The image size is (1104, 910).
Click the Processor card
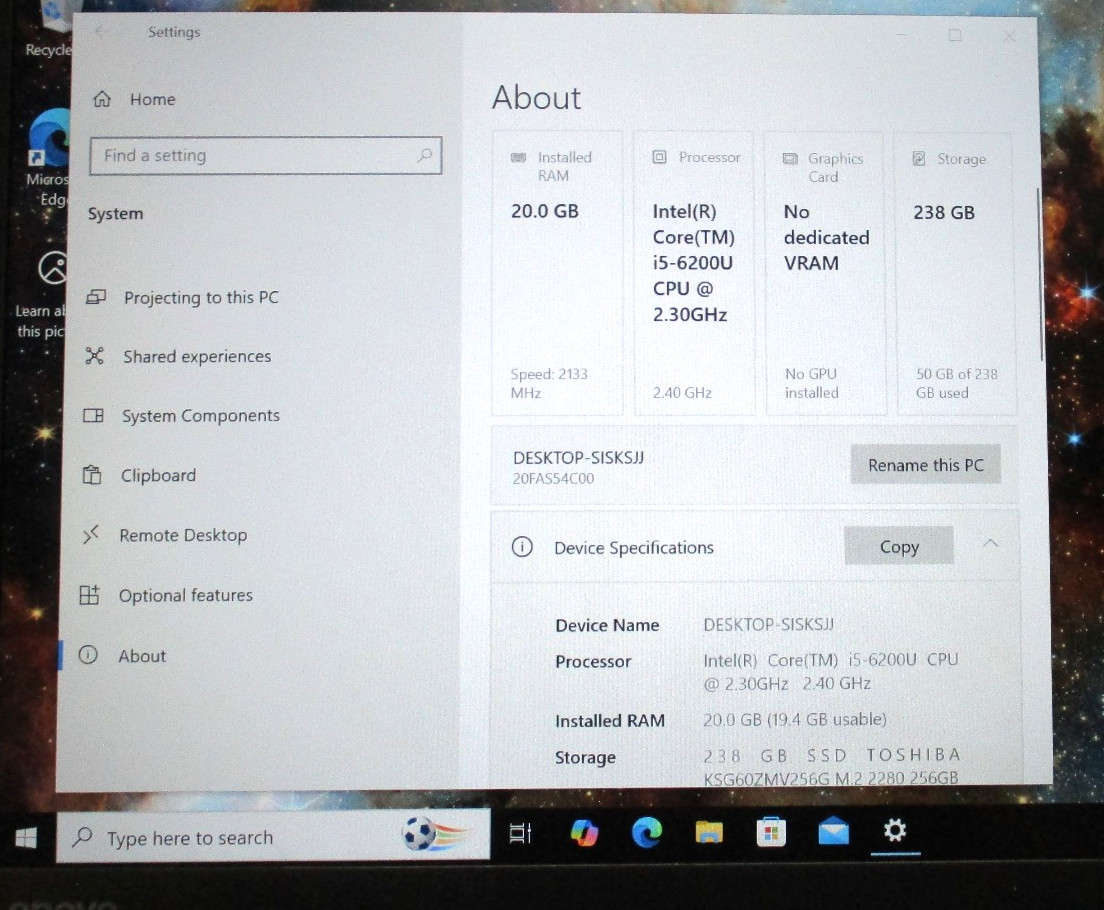click(694, 273)
